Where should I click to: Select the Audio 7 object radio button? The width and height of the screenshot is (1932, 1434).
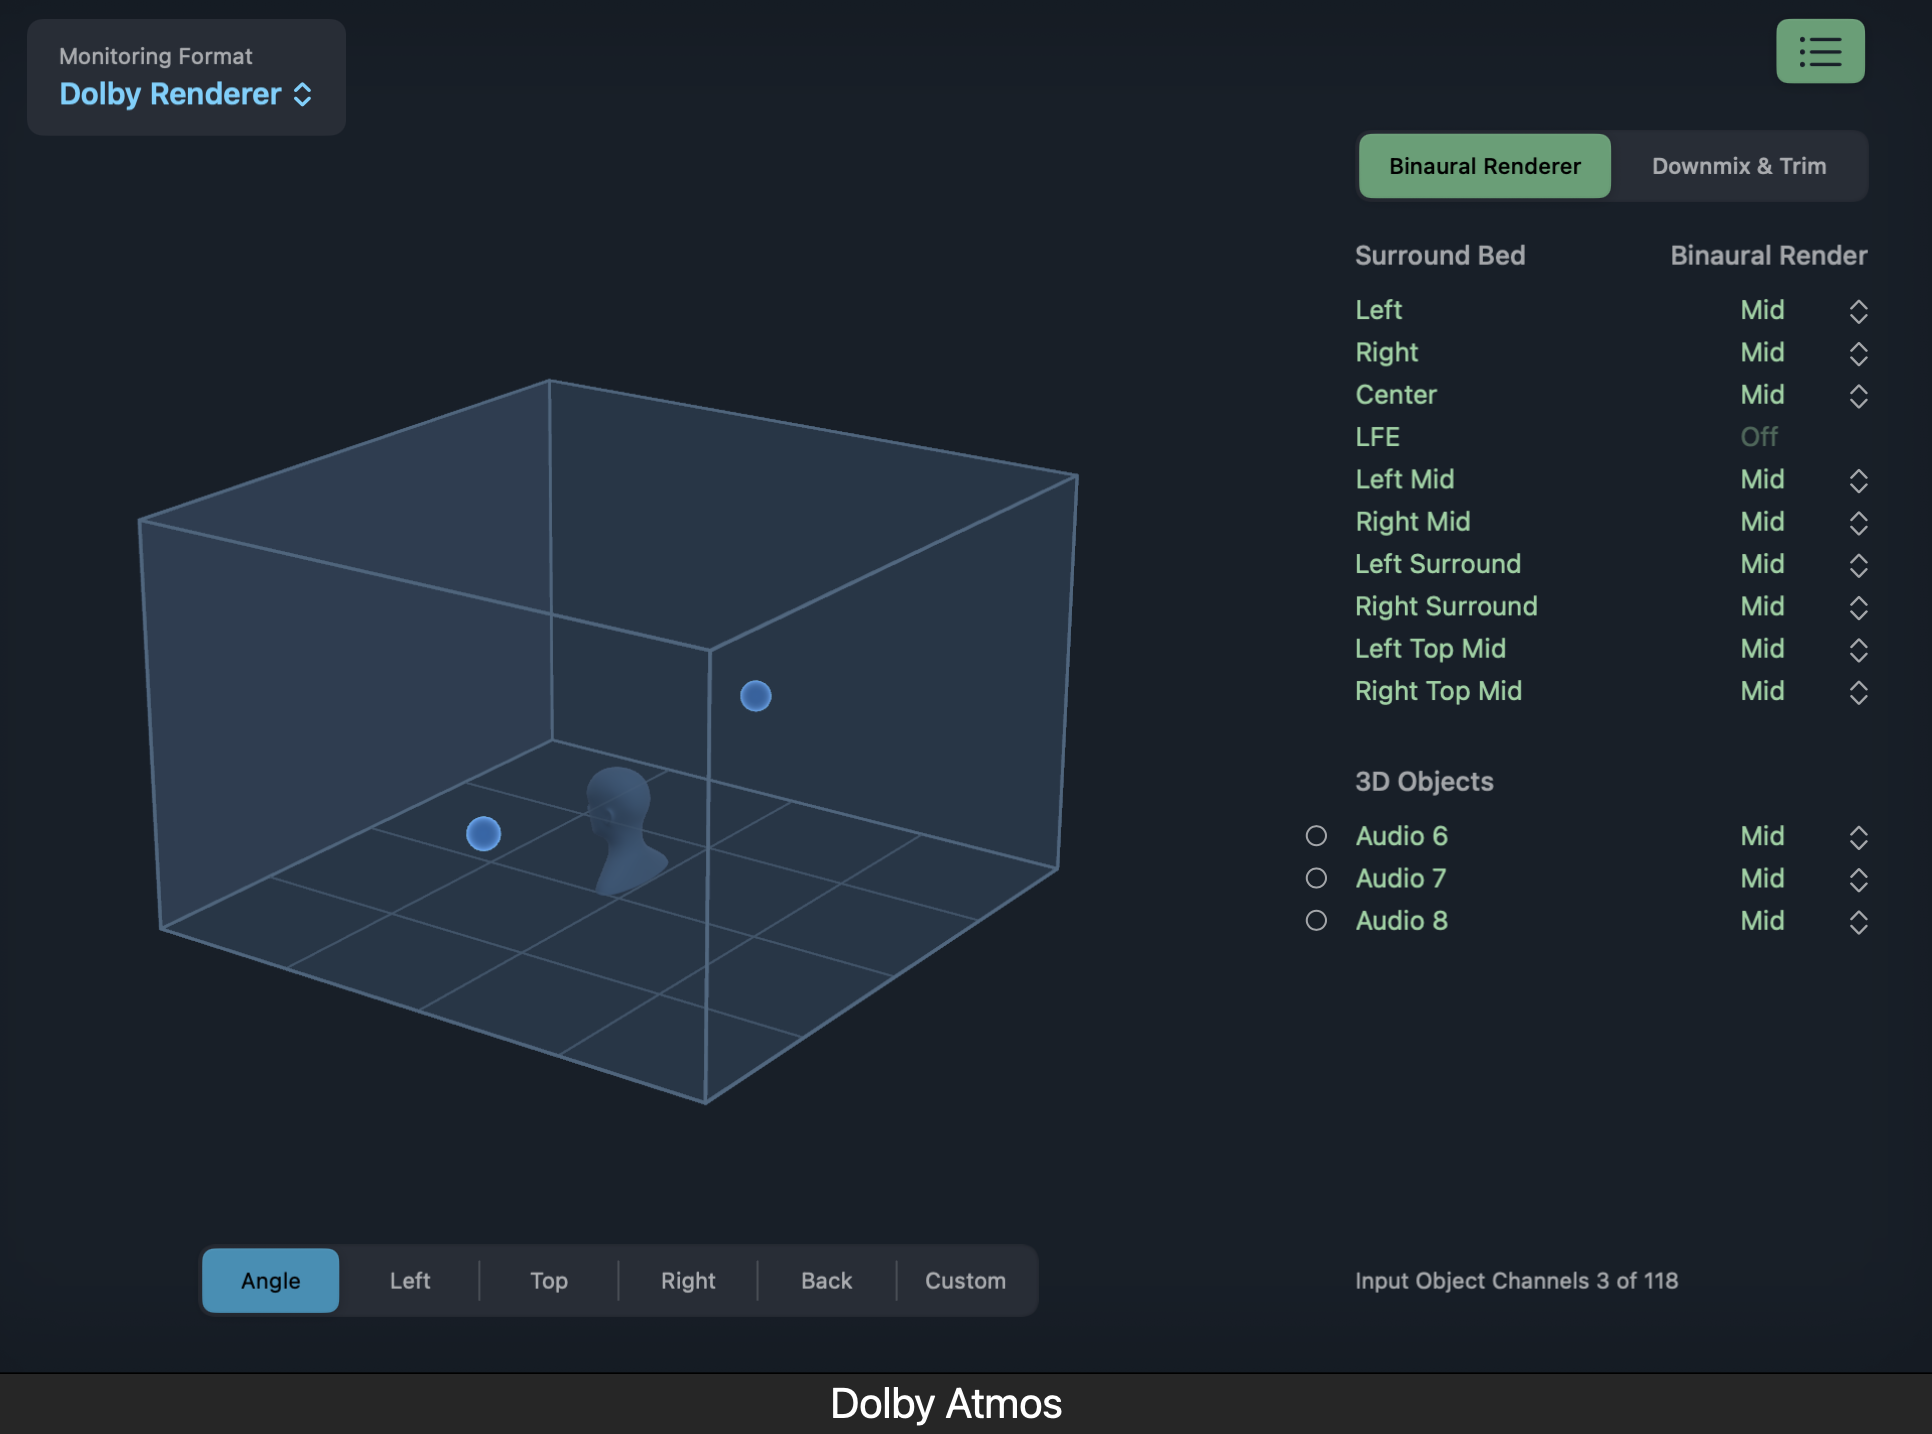tap(1316, 877)
